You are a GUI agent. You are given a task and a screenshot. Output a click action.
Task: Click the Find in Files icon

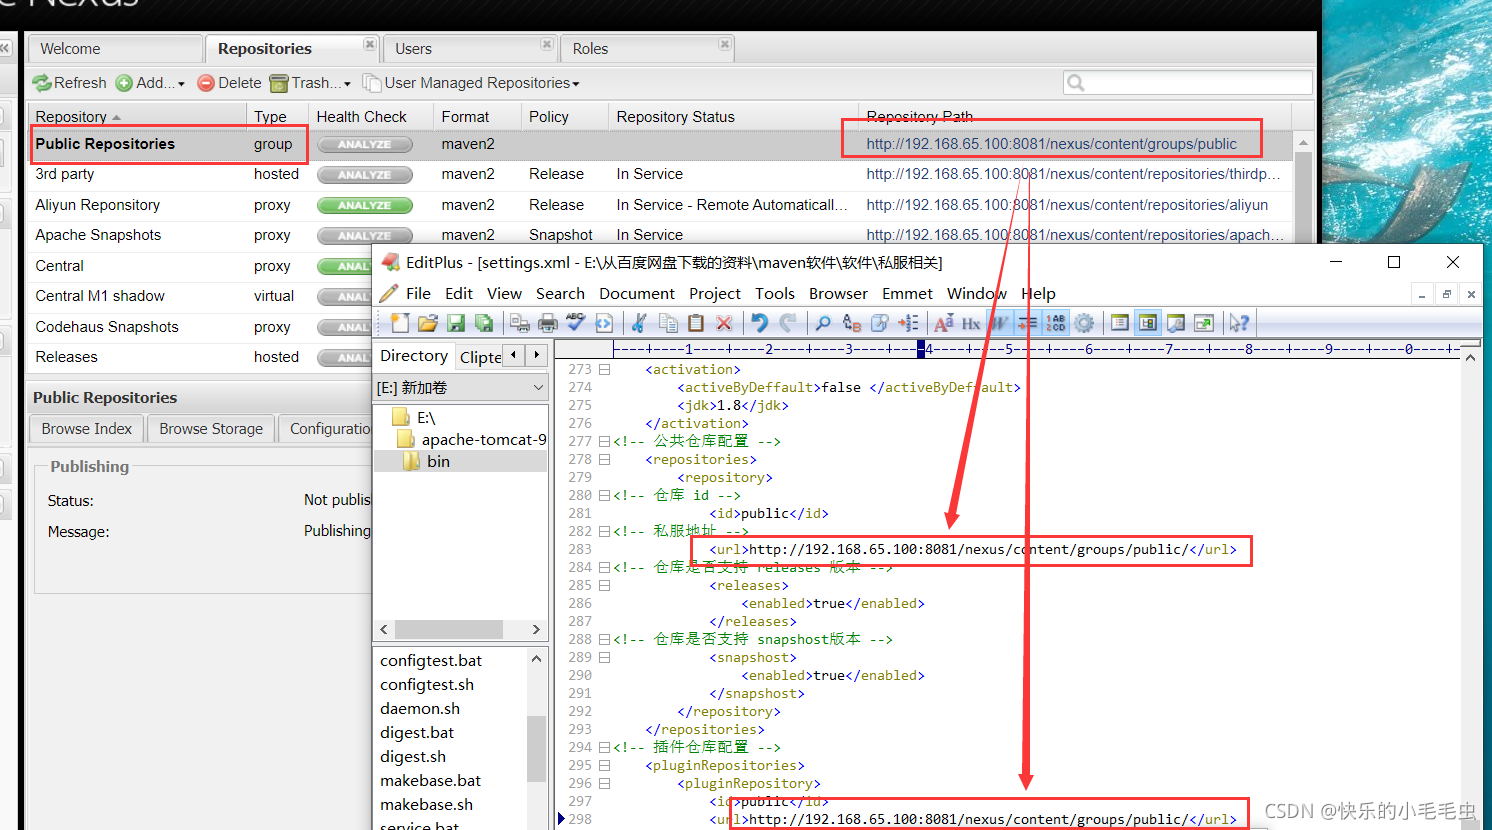[x=880, y=323]
